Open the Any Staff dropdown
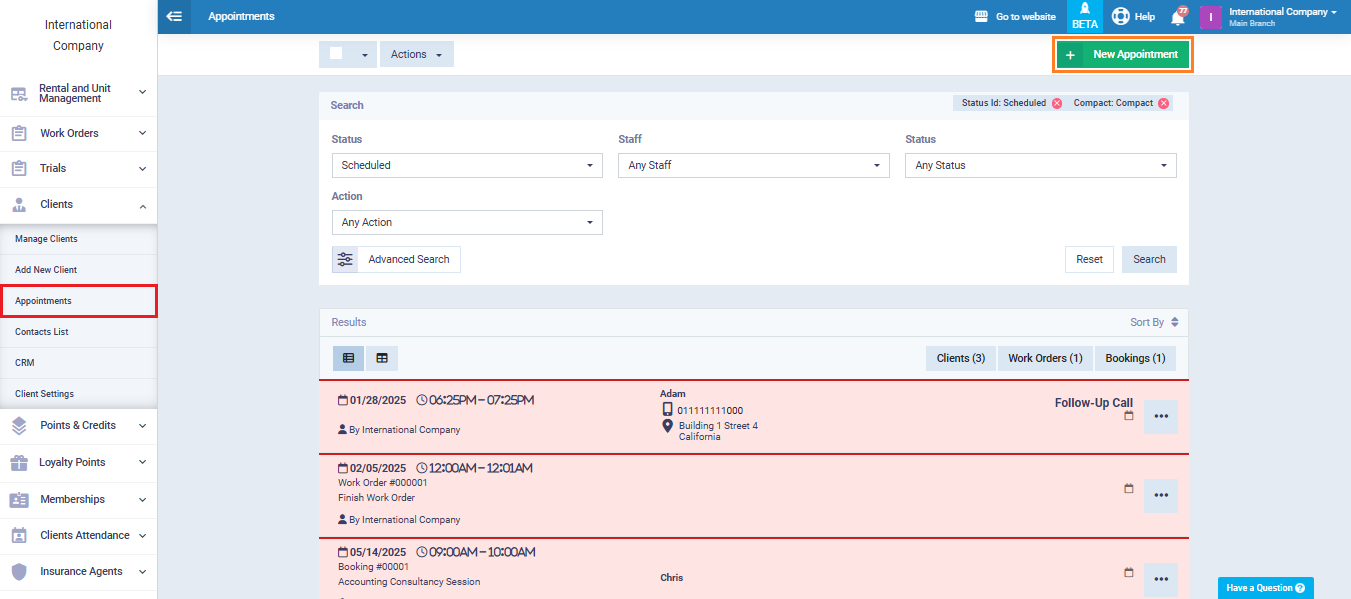The image size is (1351, 599). click(x=753, y=165)
